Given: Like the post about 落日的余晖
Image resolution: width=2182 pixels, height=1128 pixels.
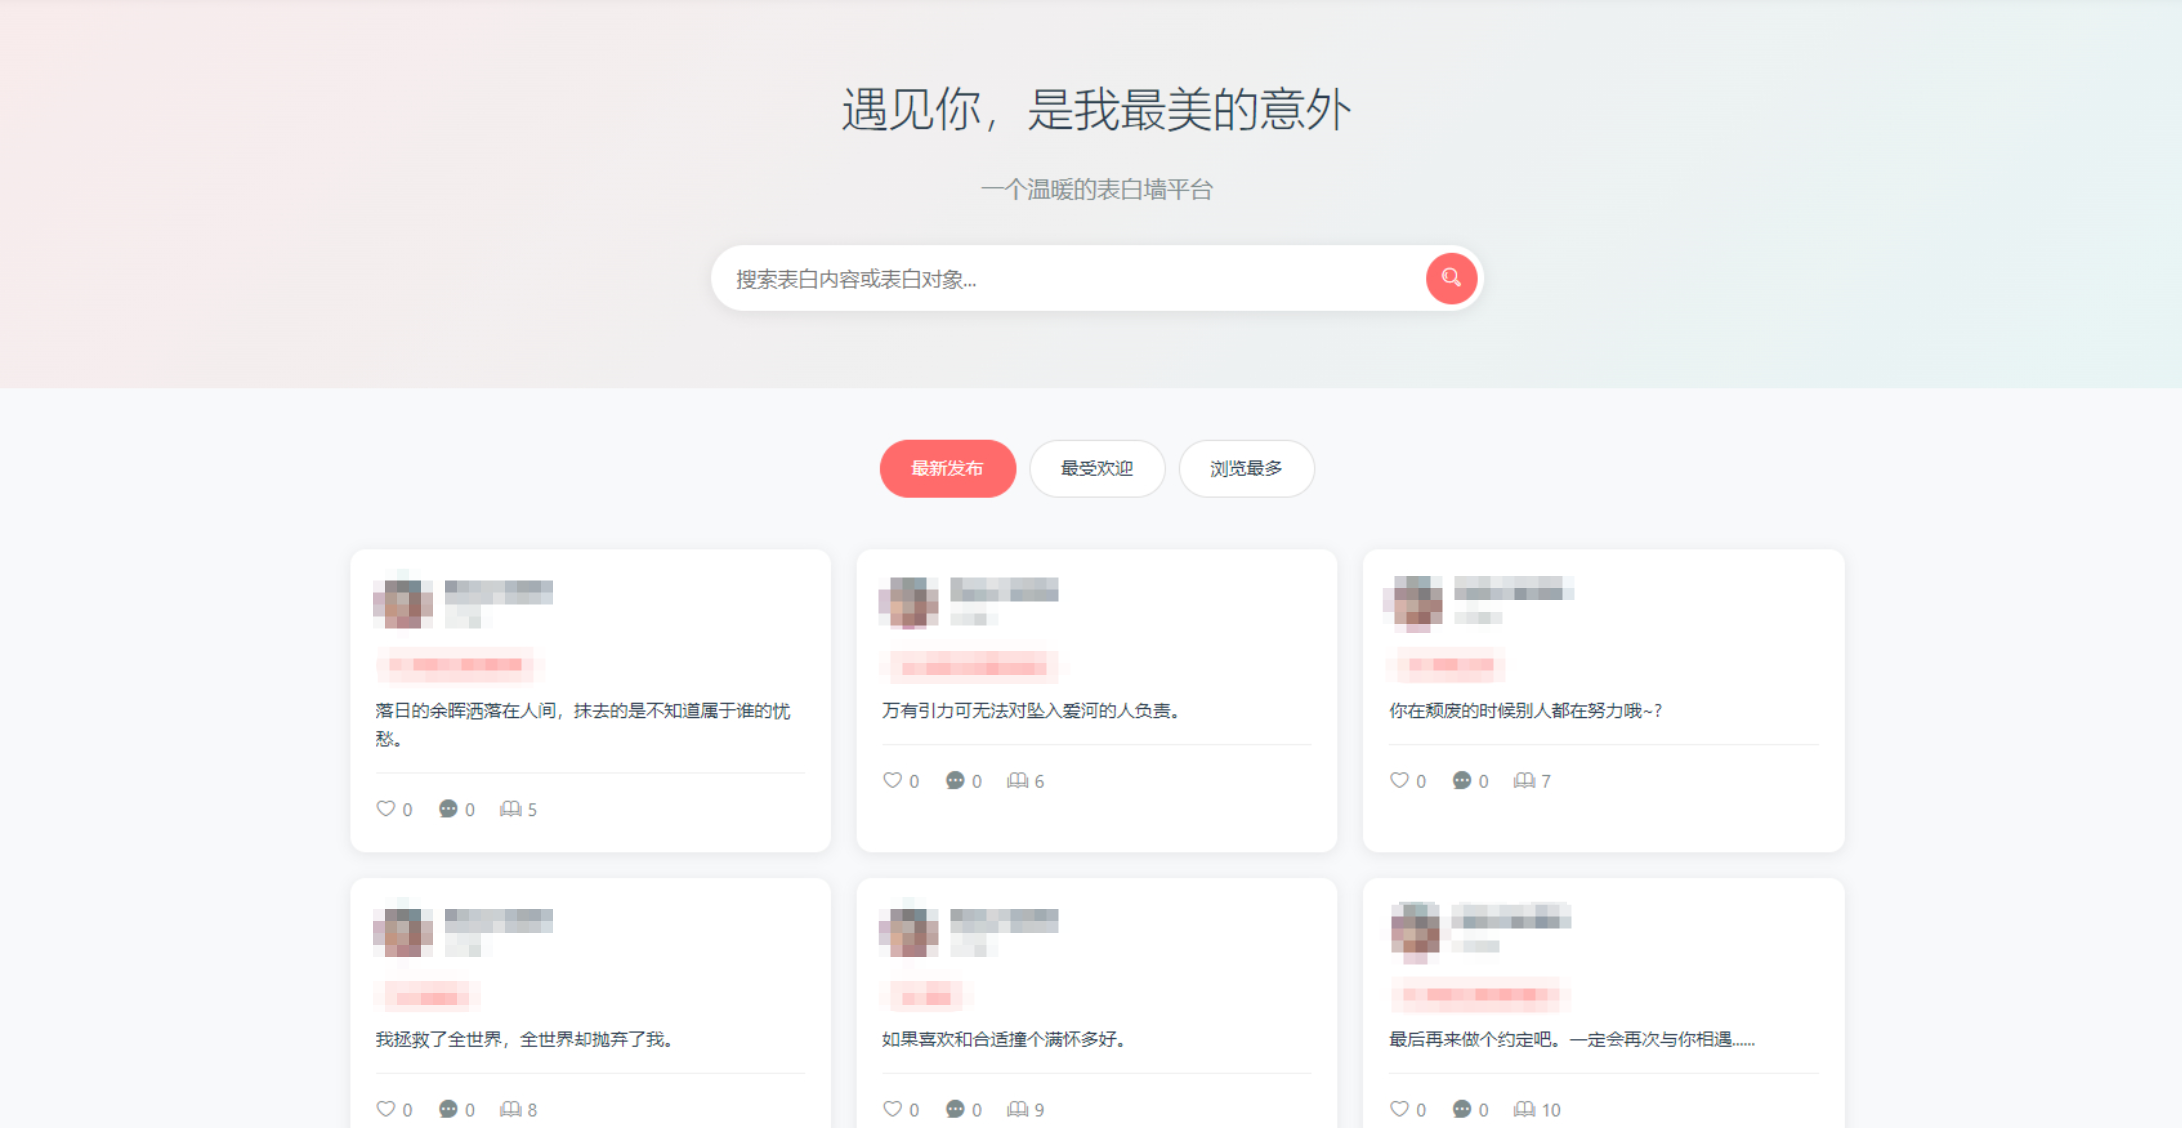Looking at the screenshot, I should 386,808.
